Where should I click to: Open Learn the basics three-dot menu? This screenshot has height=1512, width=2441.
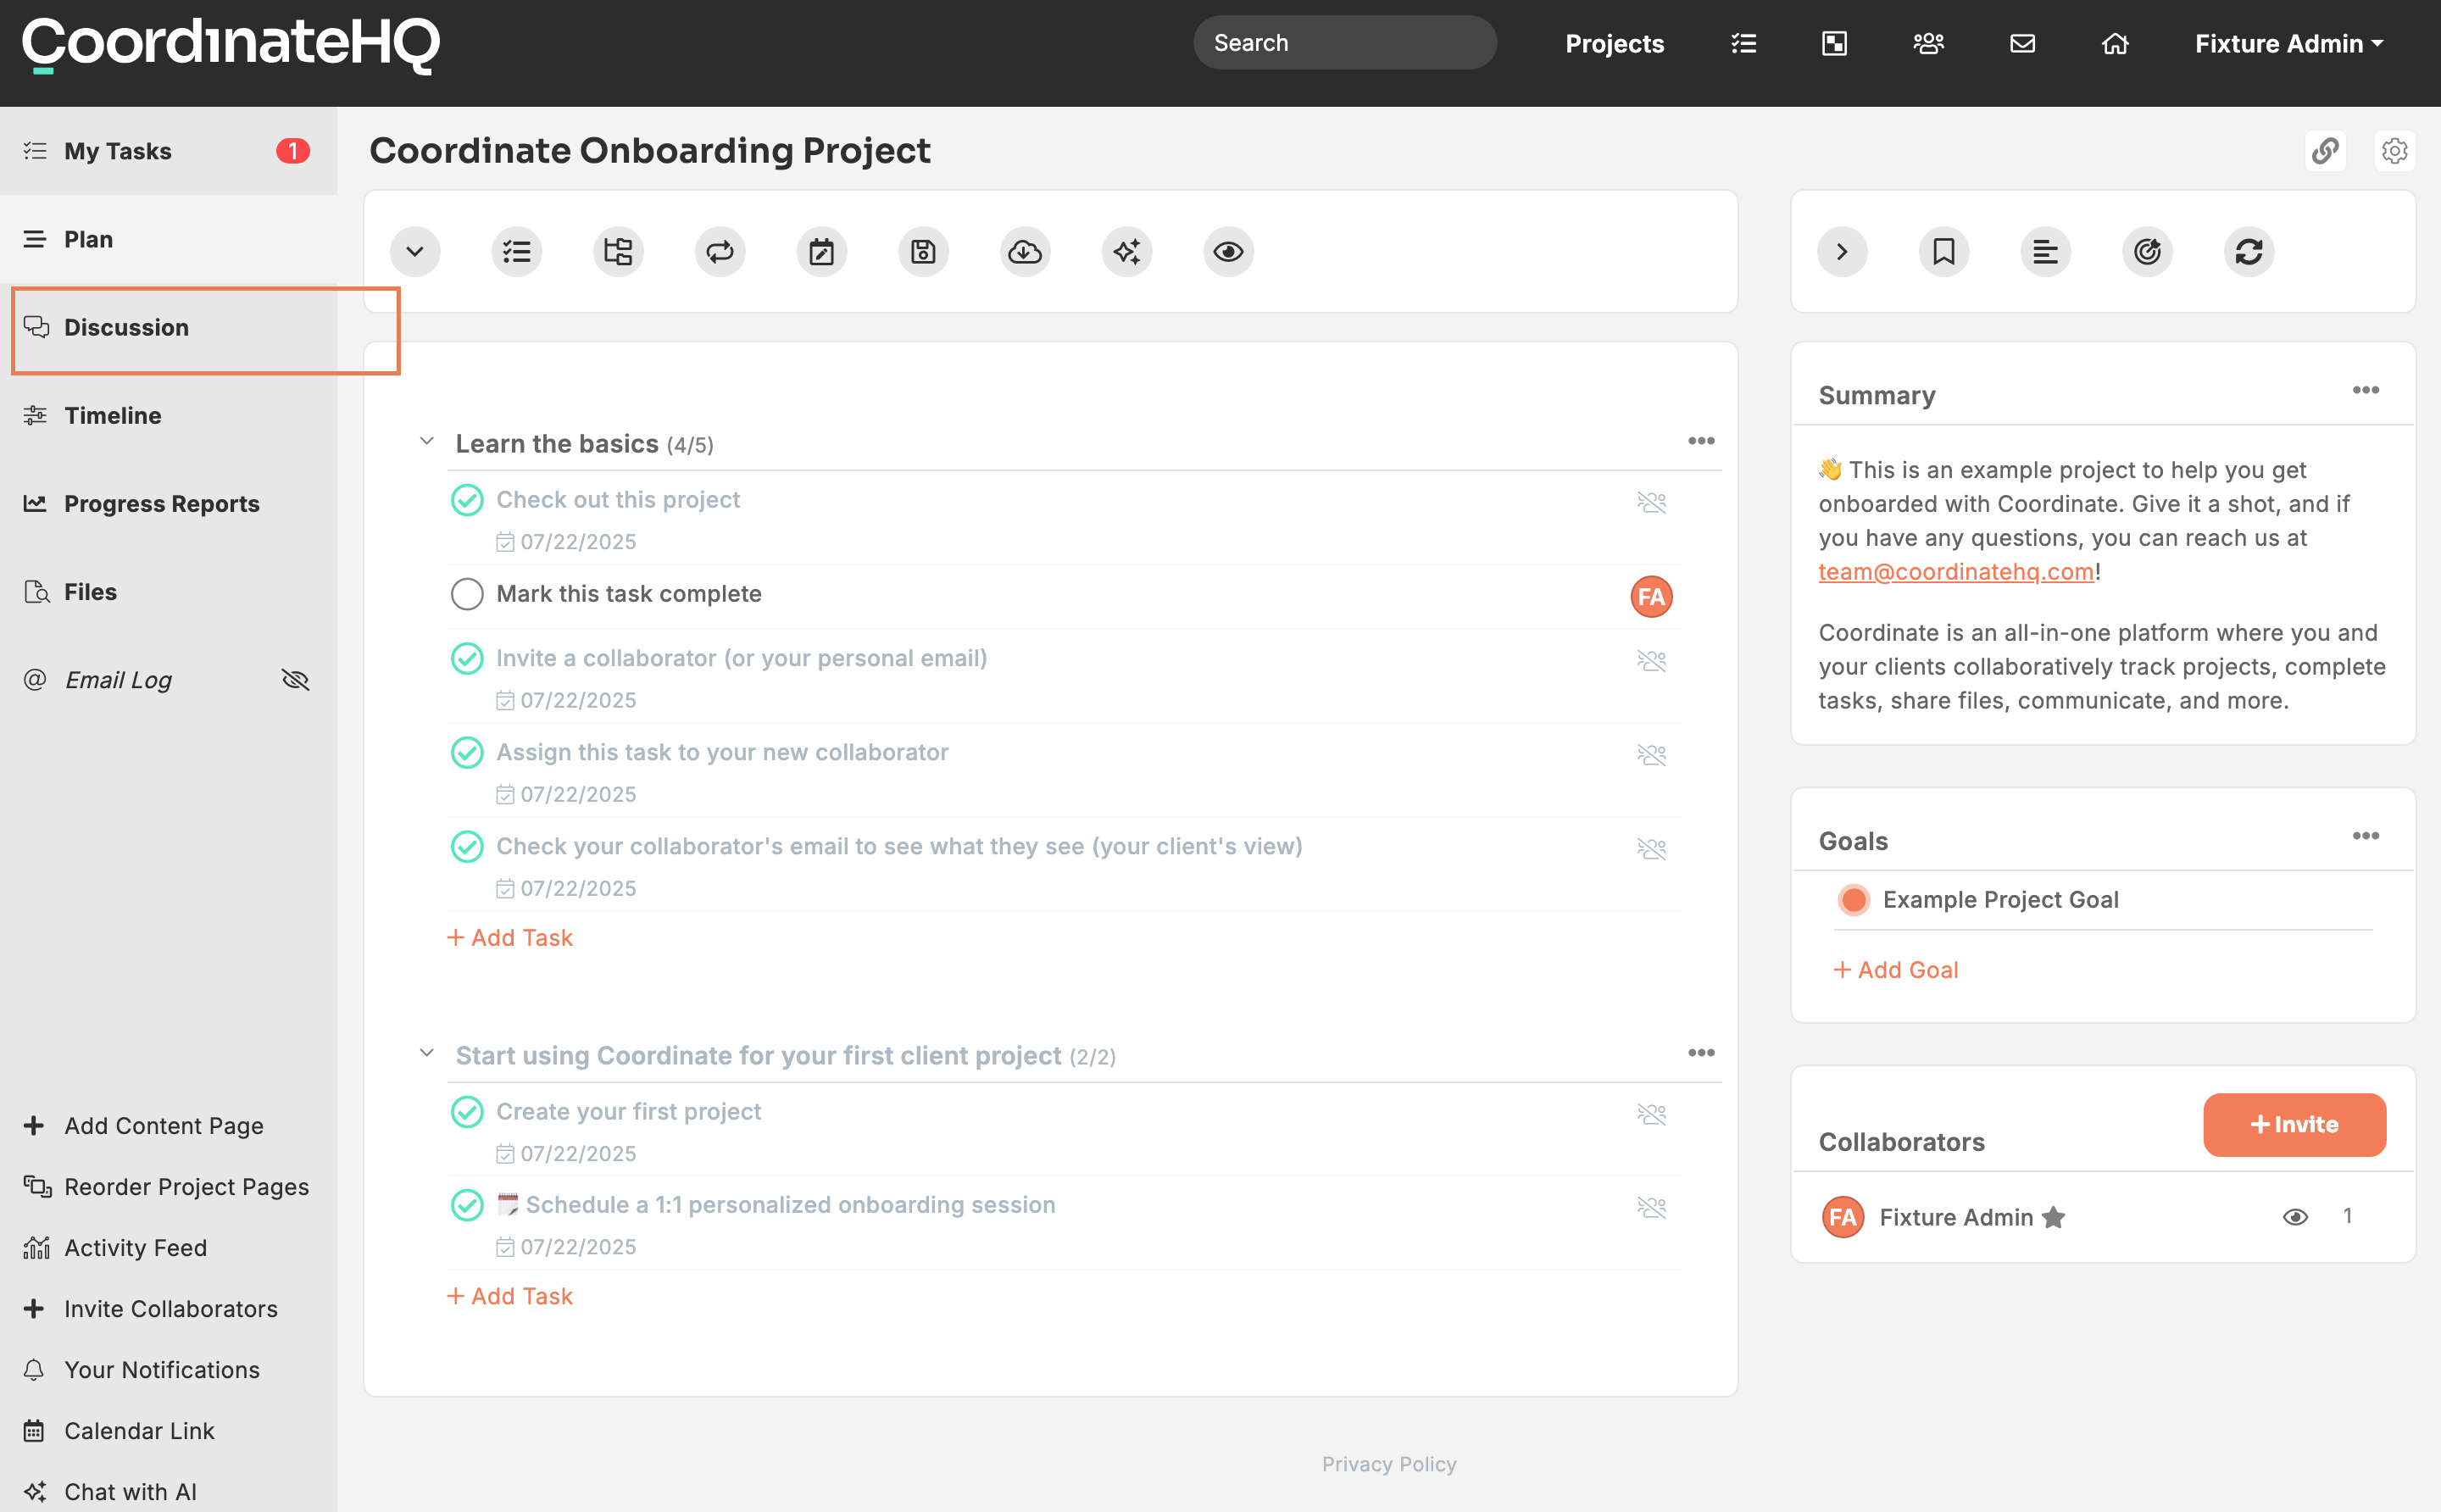coord(1701,441)
